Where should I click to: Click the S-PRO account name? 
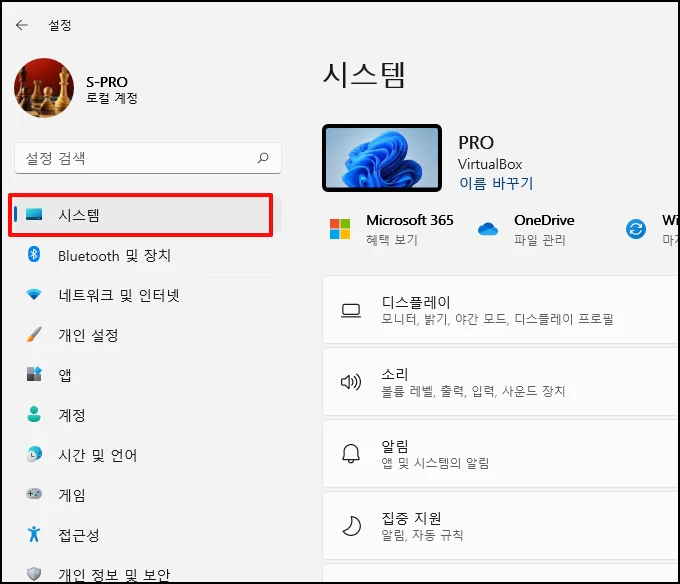(107, 82)
